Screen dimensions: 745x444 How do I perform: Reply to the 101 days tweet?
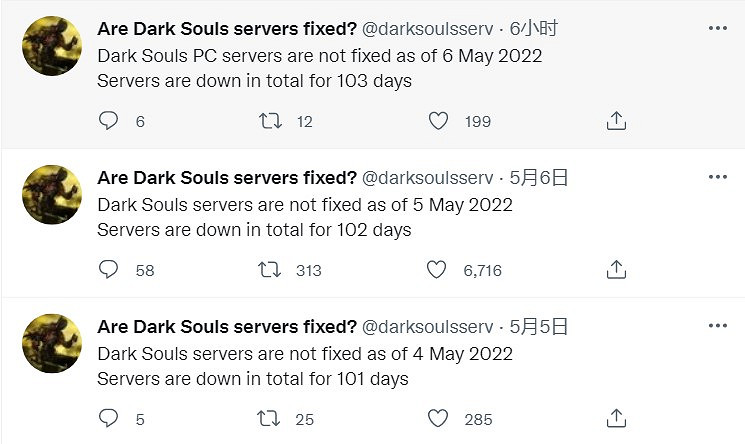[x=109, y=419]
